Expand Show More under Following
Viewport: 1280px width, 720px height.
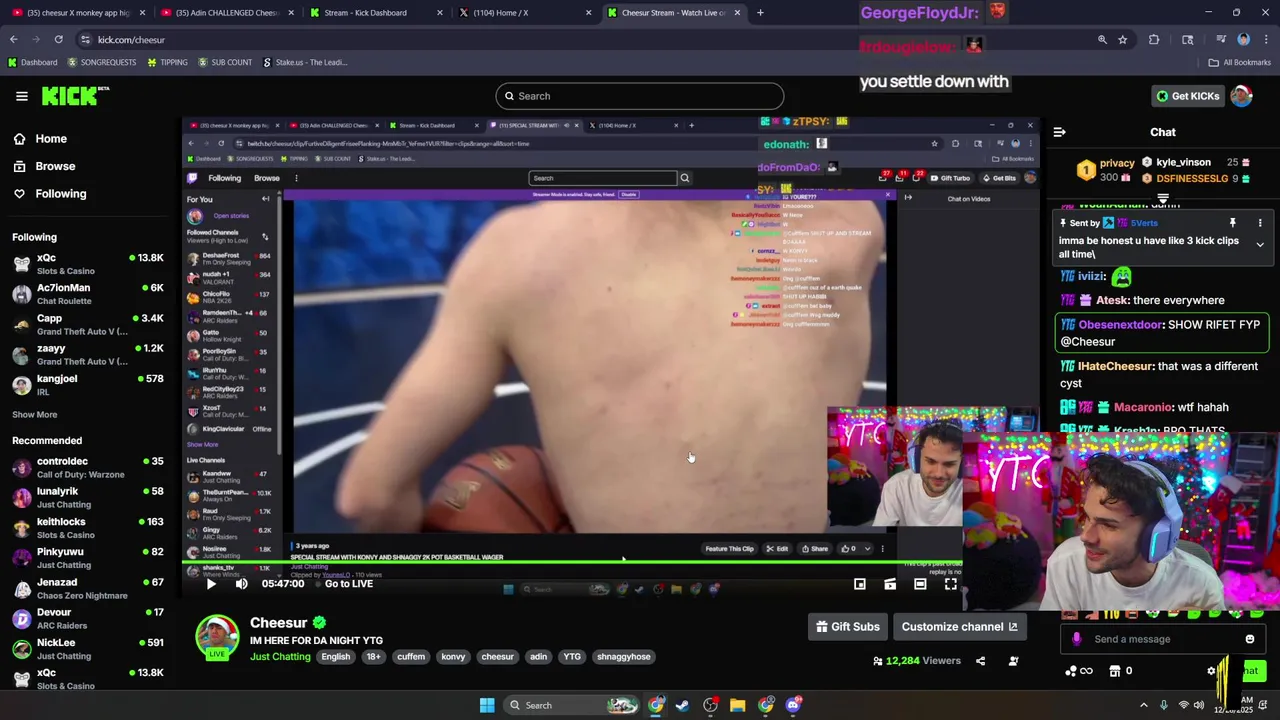pos(34,414)
